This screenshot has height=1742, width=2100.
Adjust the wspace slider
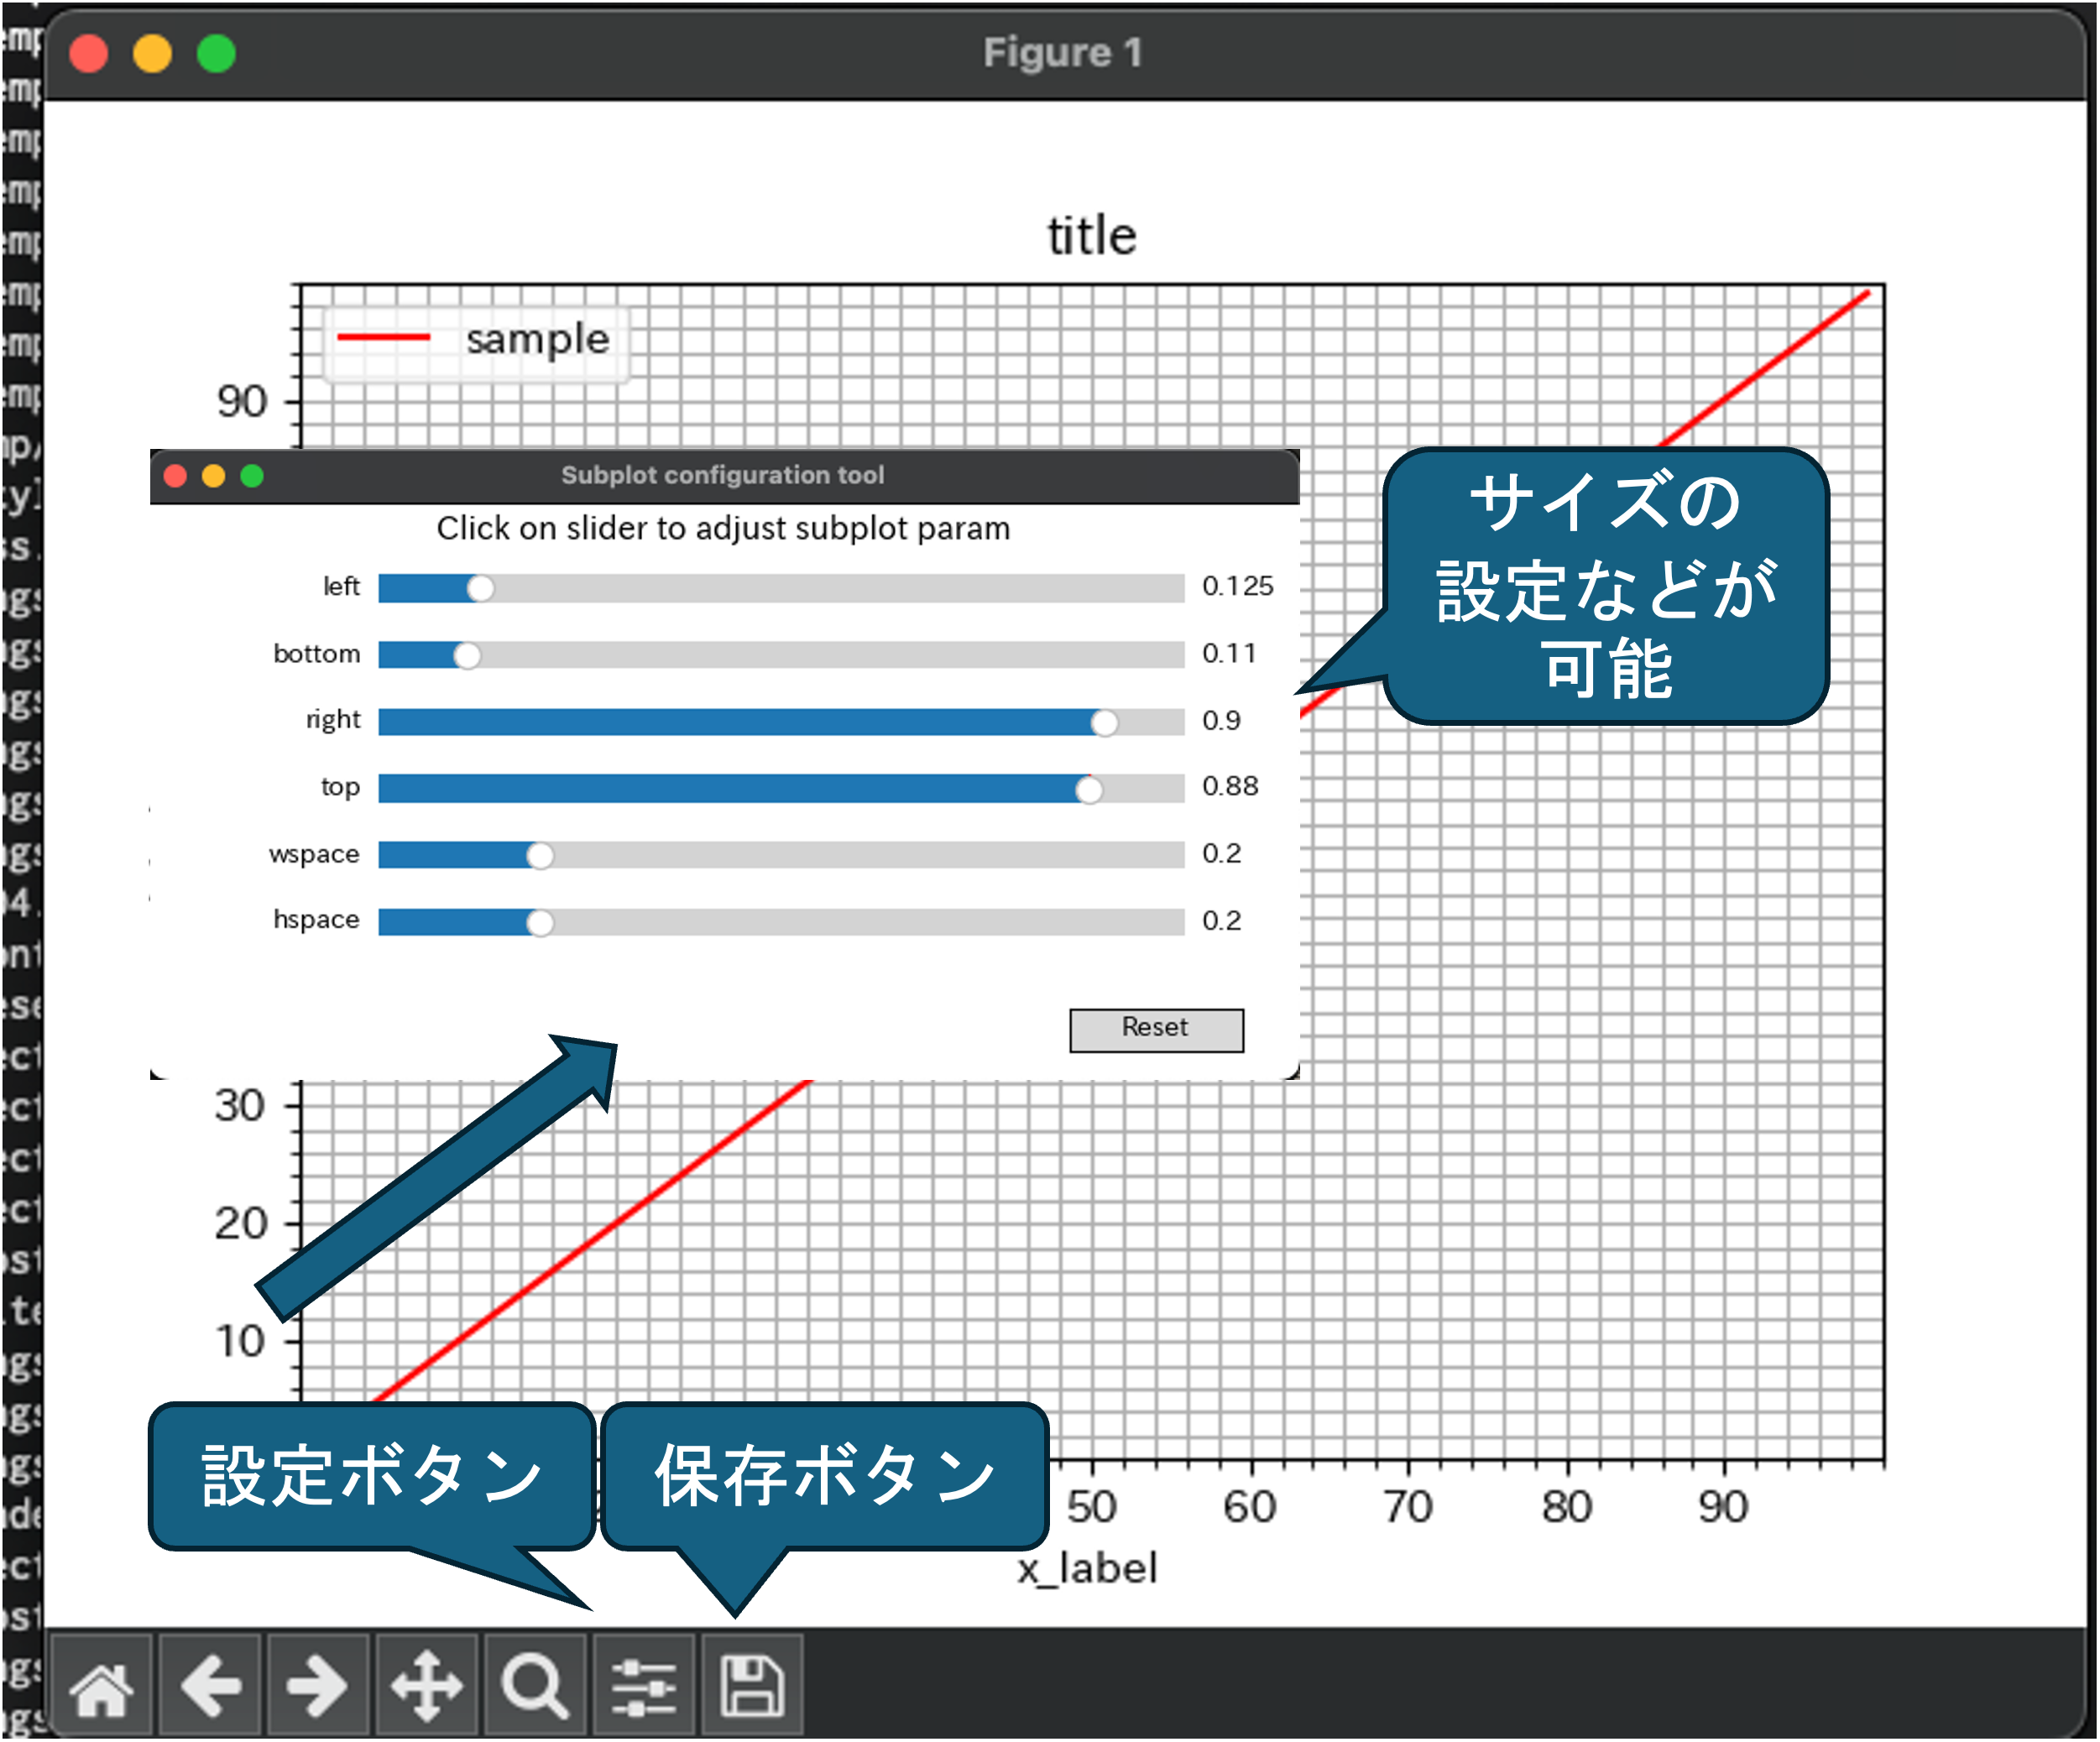(540, 856)
